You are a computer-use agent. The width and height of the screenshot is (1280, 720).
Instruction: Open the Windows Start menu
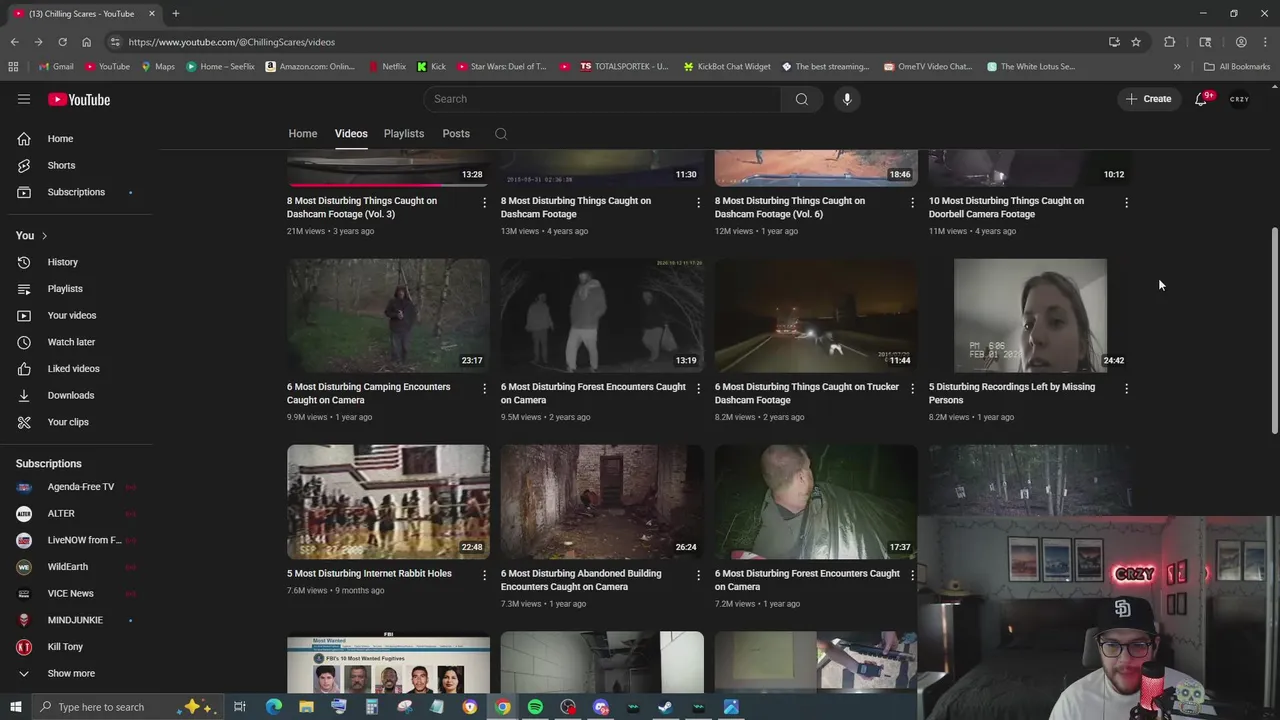(x=15, y=707)
